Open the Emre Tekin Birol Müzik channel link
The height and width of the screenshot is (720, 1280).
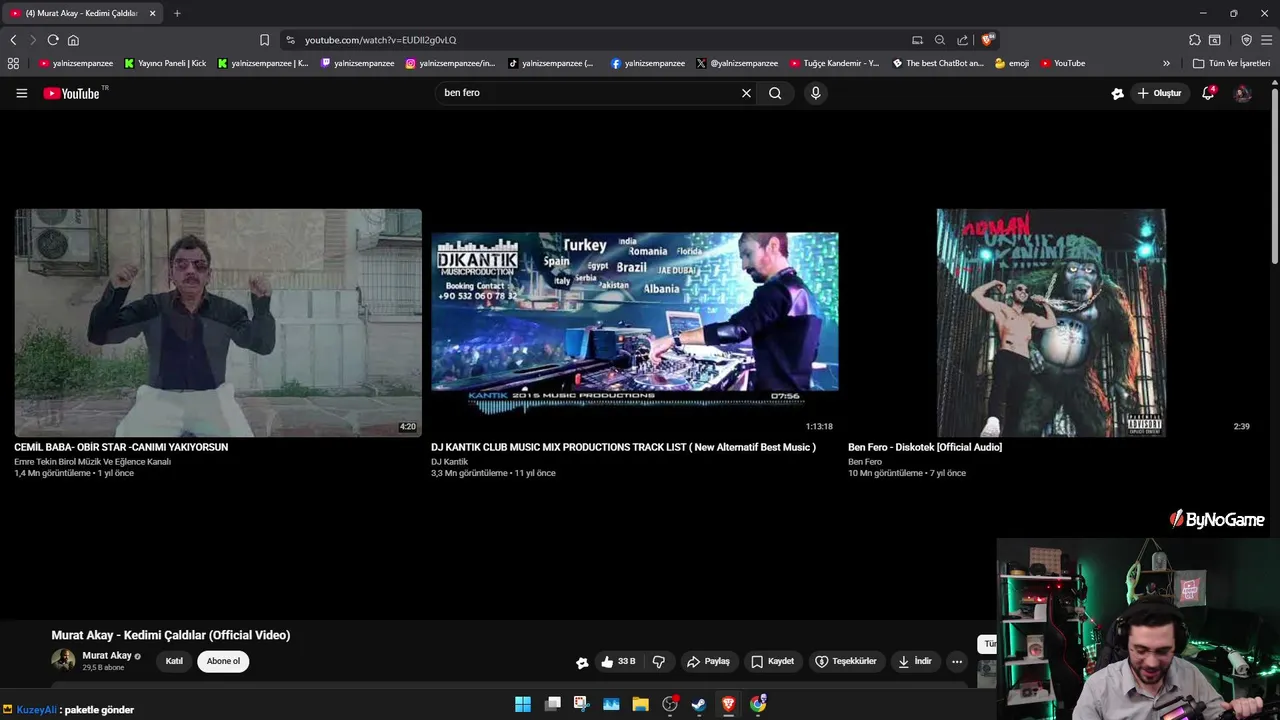92,461
